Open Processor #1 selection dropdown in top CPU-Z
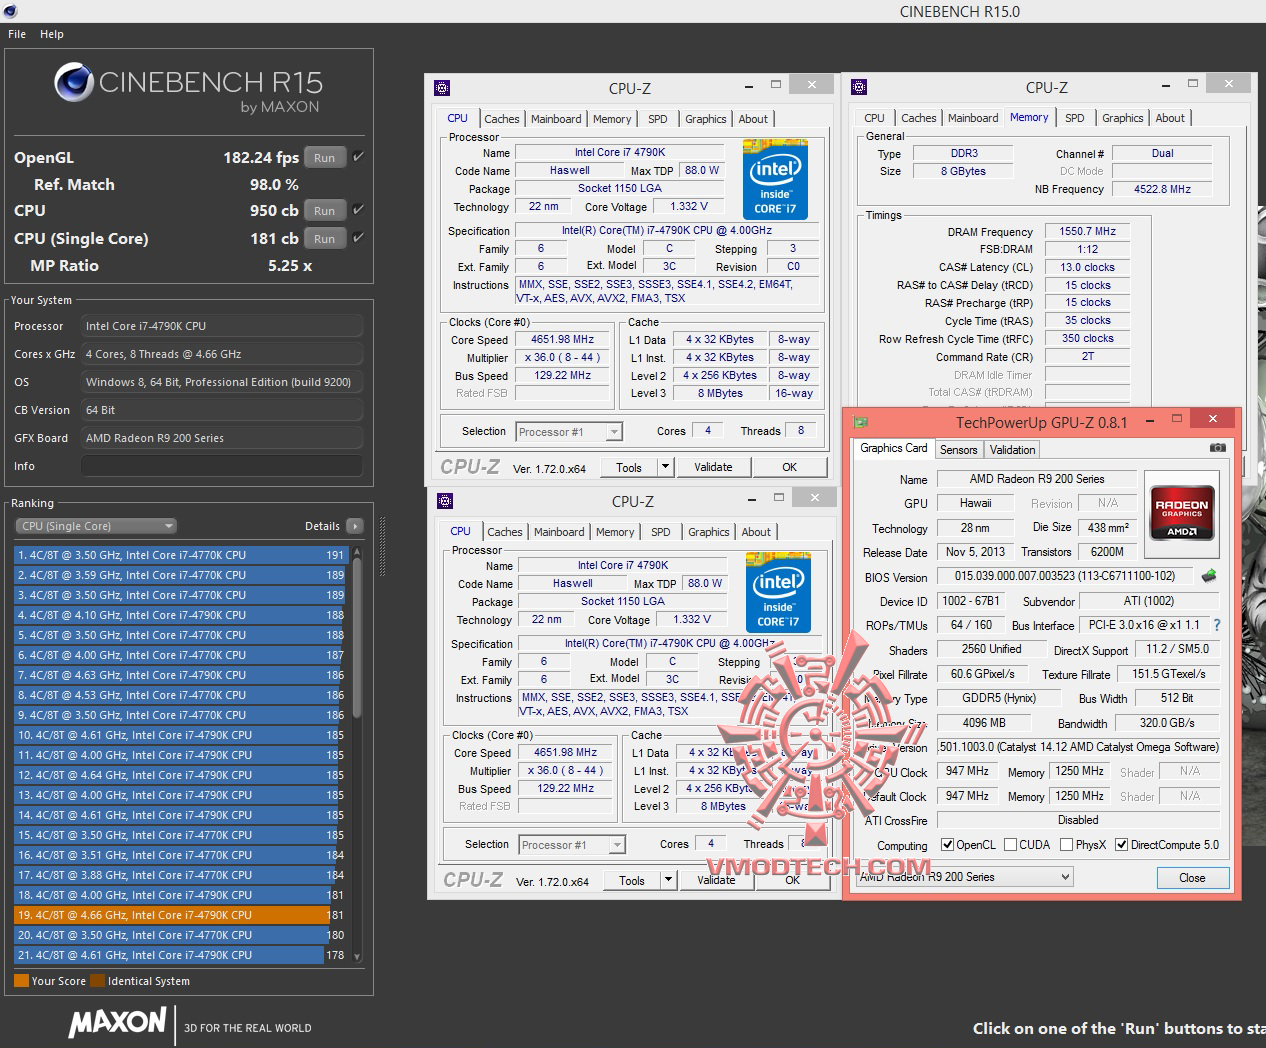Screen dimensions: 1266x1048 tap(569, 432)
